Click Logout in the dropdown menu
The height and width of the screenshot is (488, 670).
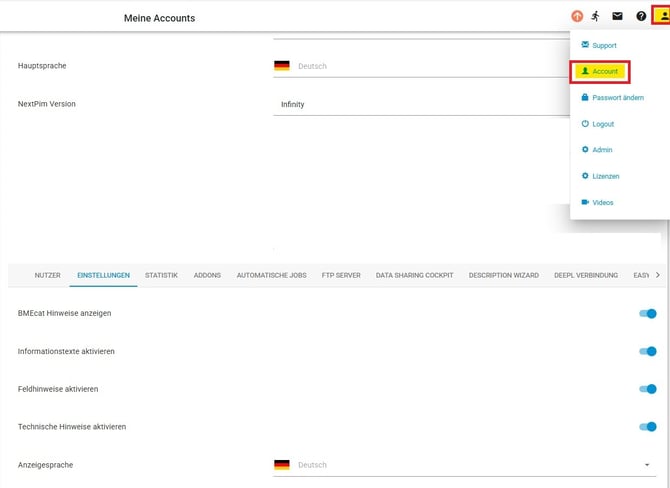pyautogui.click(x=602, y=124)
